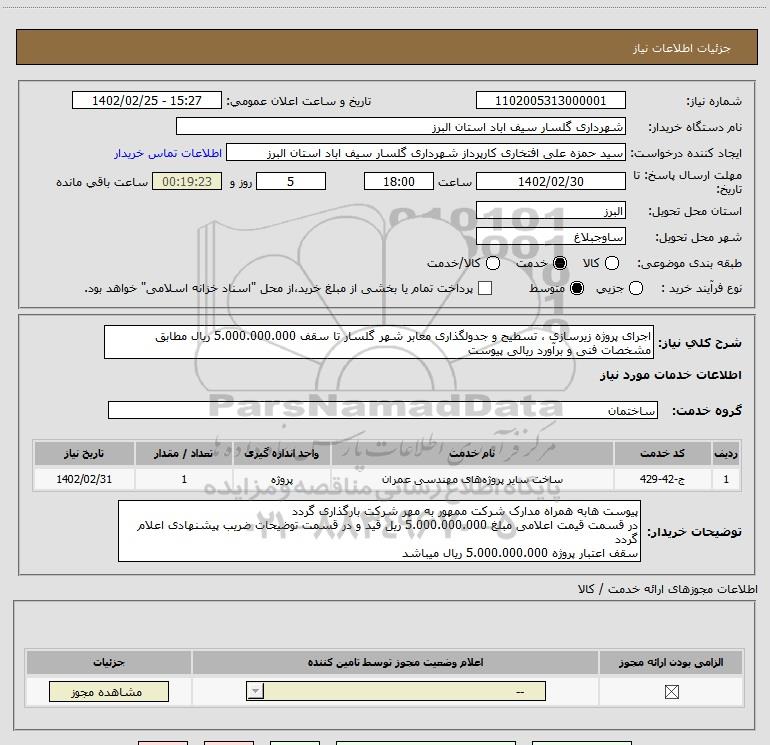
Task: Click the general need description text box
Action: click(379, 342)
